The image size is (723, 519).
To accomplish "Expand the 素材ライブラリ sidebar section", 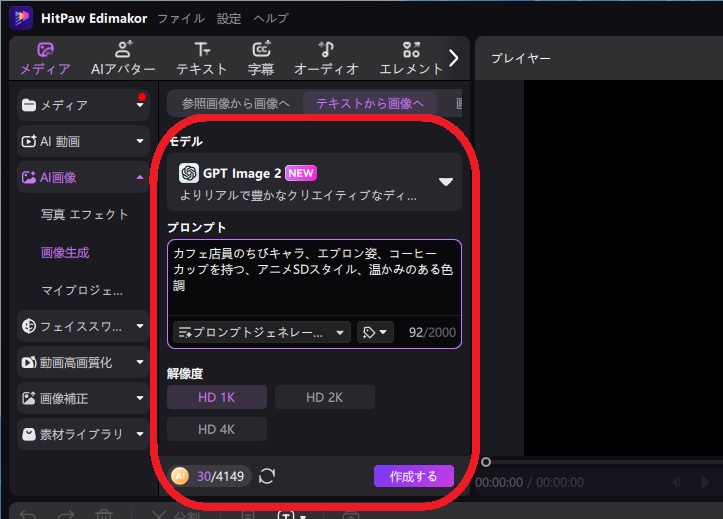I will coord(83,434).
